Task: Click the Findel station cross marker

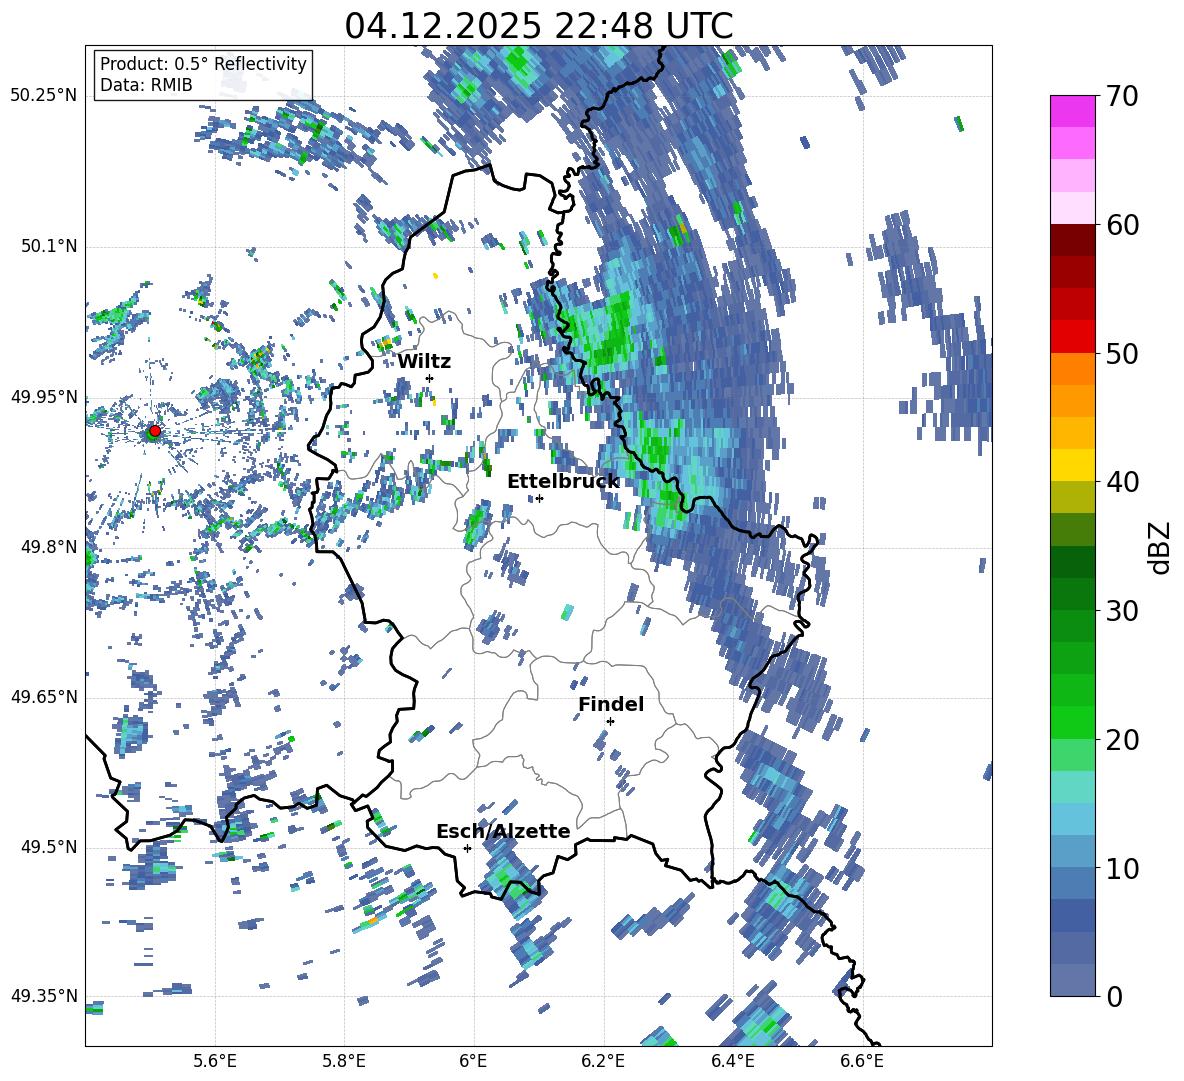Action: (x=610, y=722)
